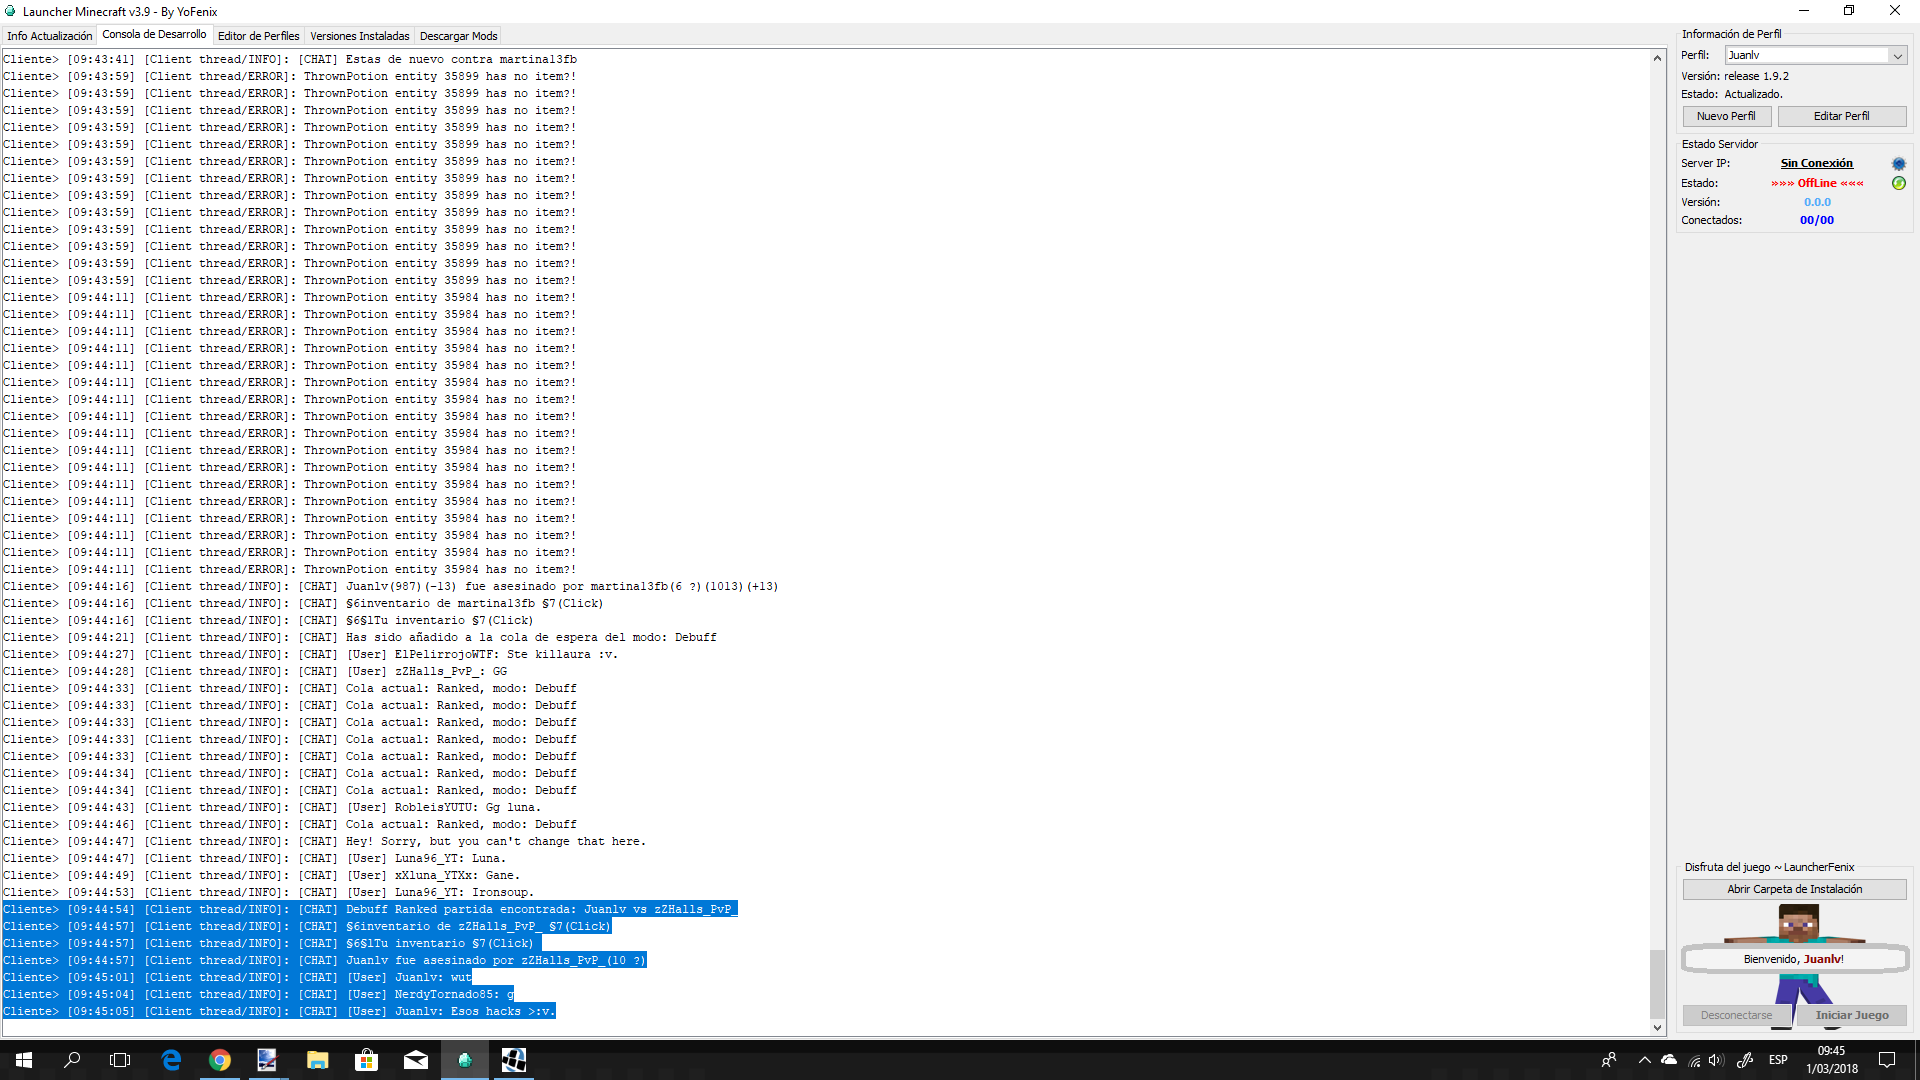
Task: Select Consola de Desarrollo tab
Action: pos(154,34)
